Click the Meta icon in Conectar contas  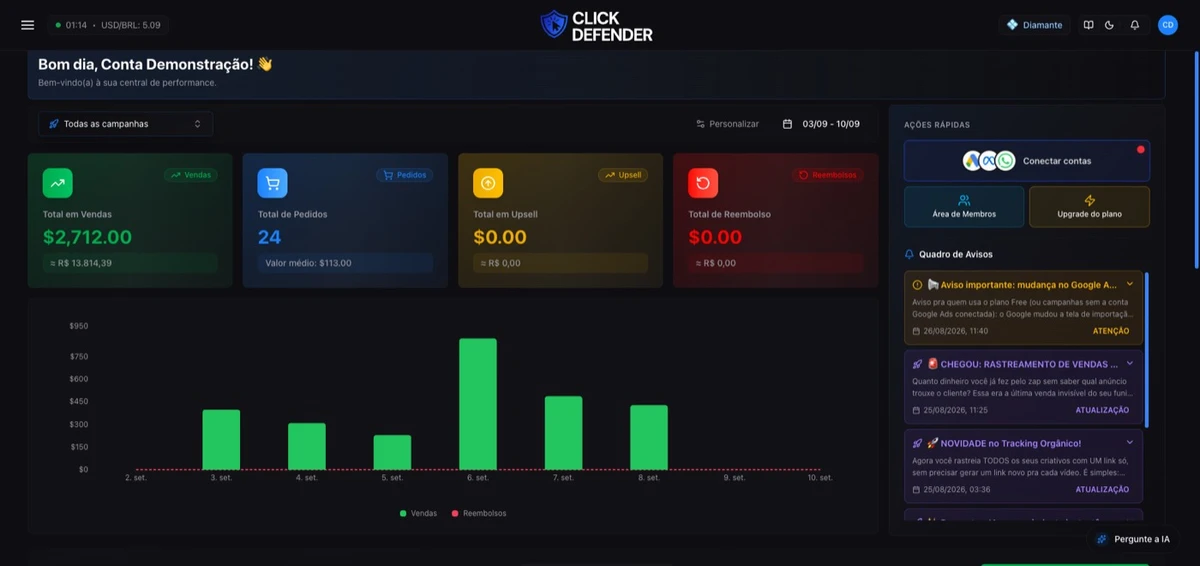click(x=989, y=161)
